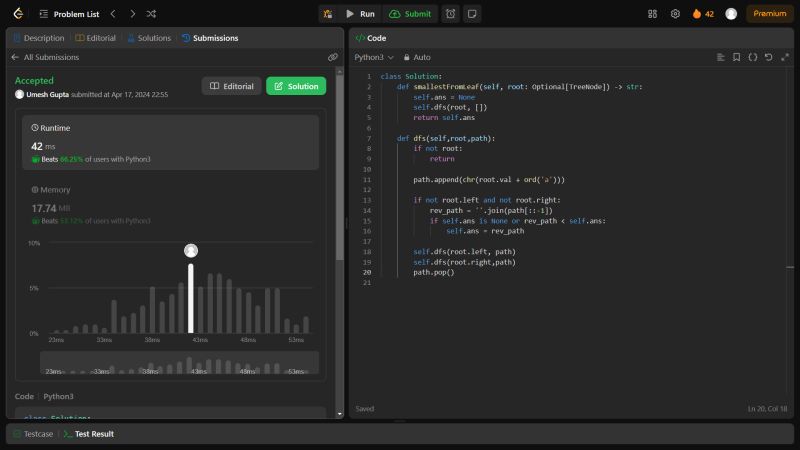Image resolution: width=800 pixels, height=450 pixels.
Task: Click line 2 def smallestFromLeaf
Action: (x=519, y=87)
